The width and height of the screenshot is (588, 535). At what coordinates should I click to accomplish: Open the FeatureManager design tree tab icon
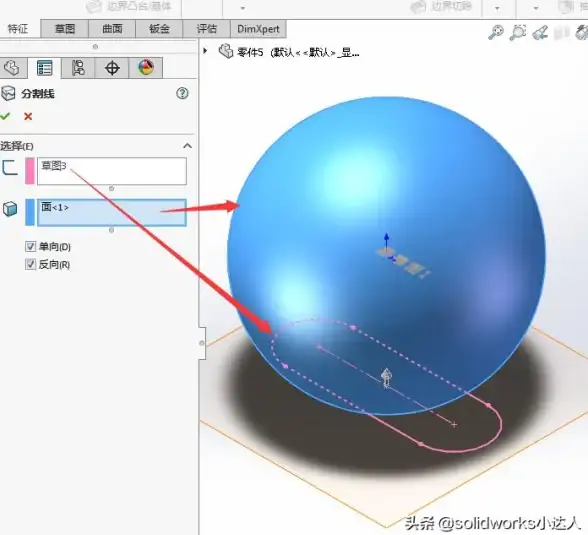point(13,68)
